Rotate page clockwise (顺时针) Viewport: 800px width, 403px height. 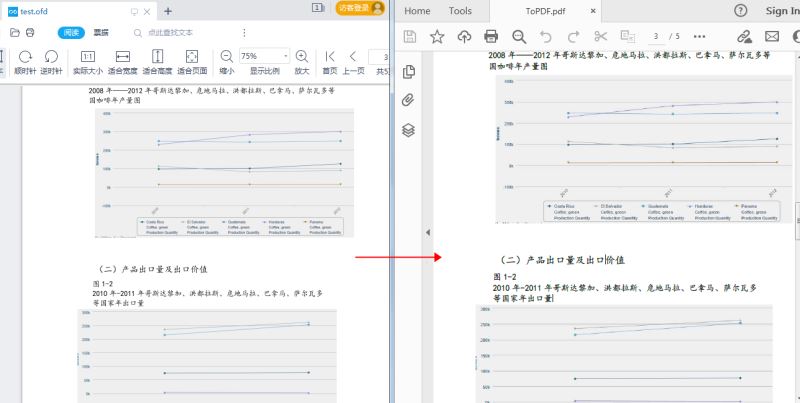pos(25,62)
